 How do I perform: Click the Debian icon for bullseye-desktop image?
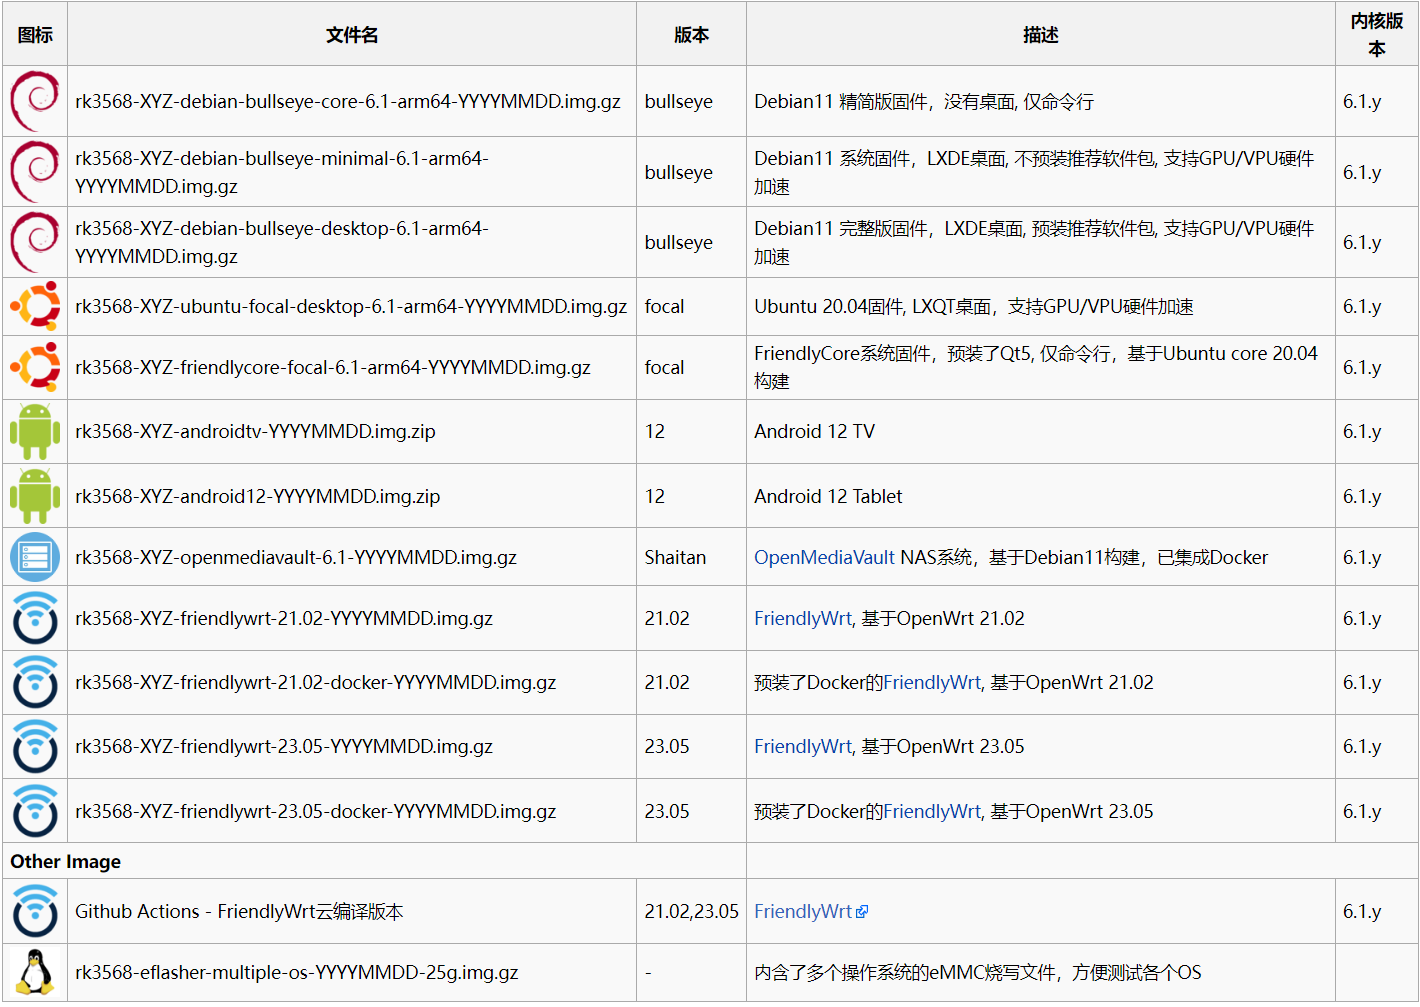click(35, 242)
